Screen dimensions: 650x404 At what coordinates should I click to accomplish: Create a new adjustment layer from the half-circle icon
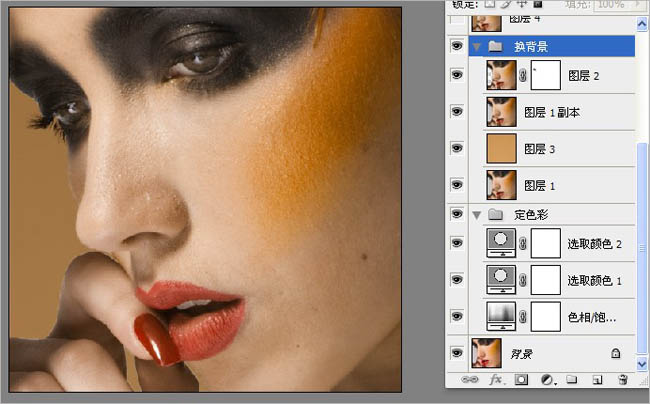coord(546,380)
